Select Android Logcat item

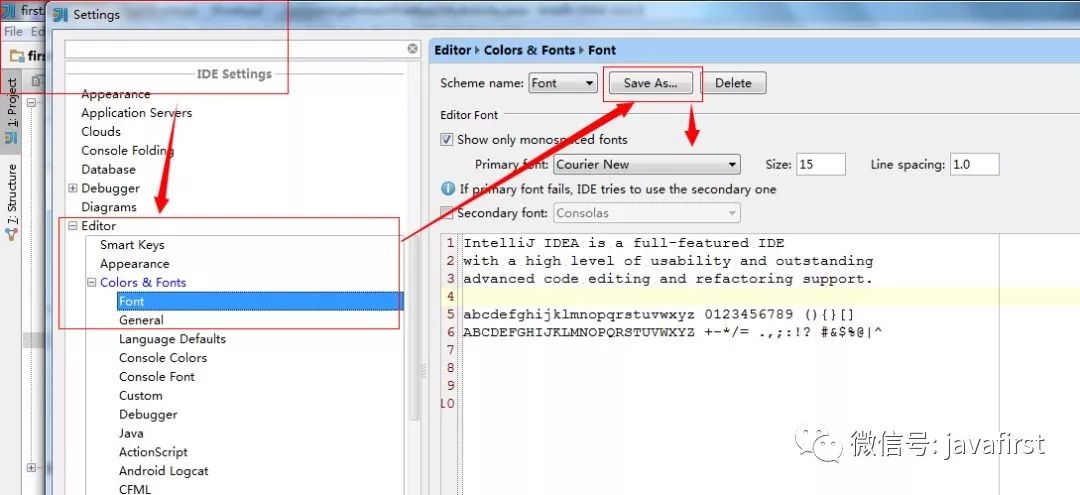pos(163,471)
